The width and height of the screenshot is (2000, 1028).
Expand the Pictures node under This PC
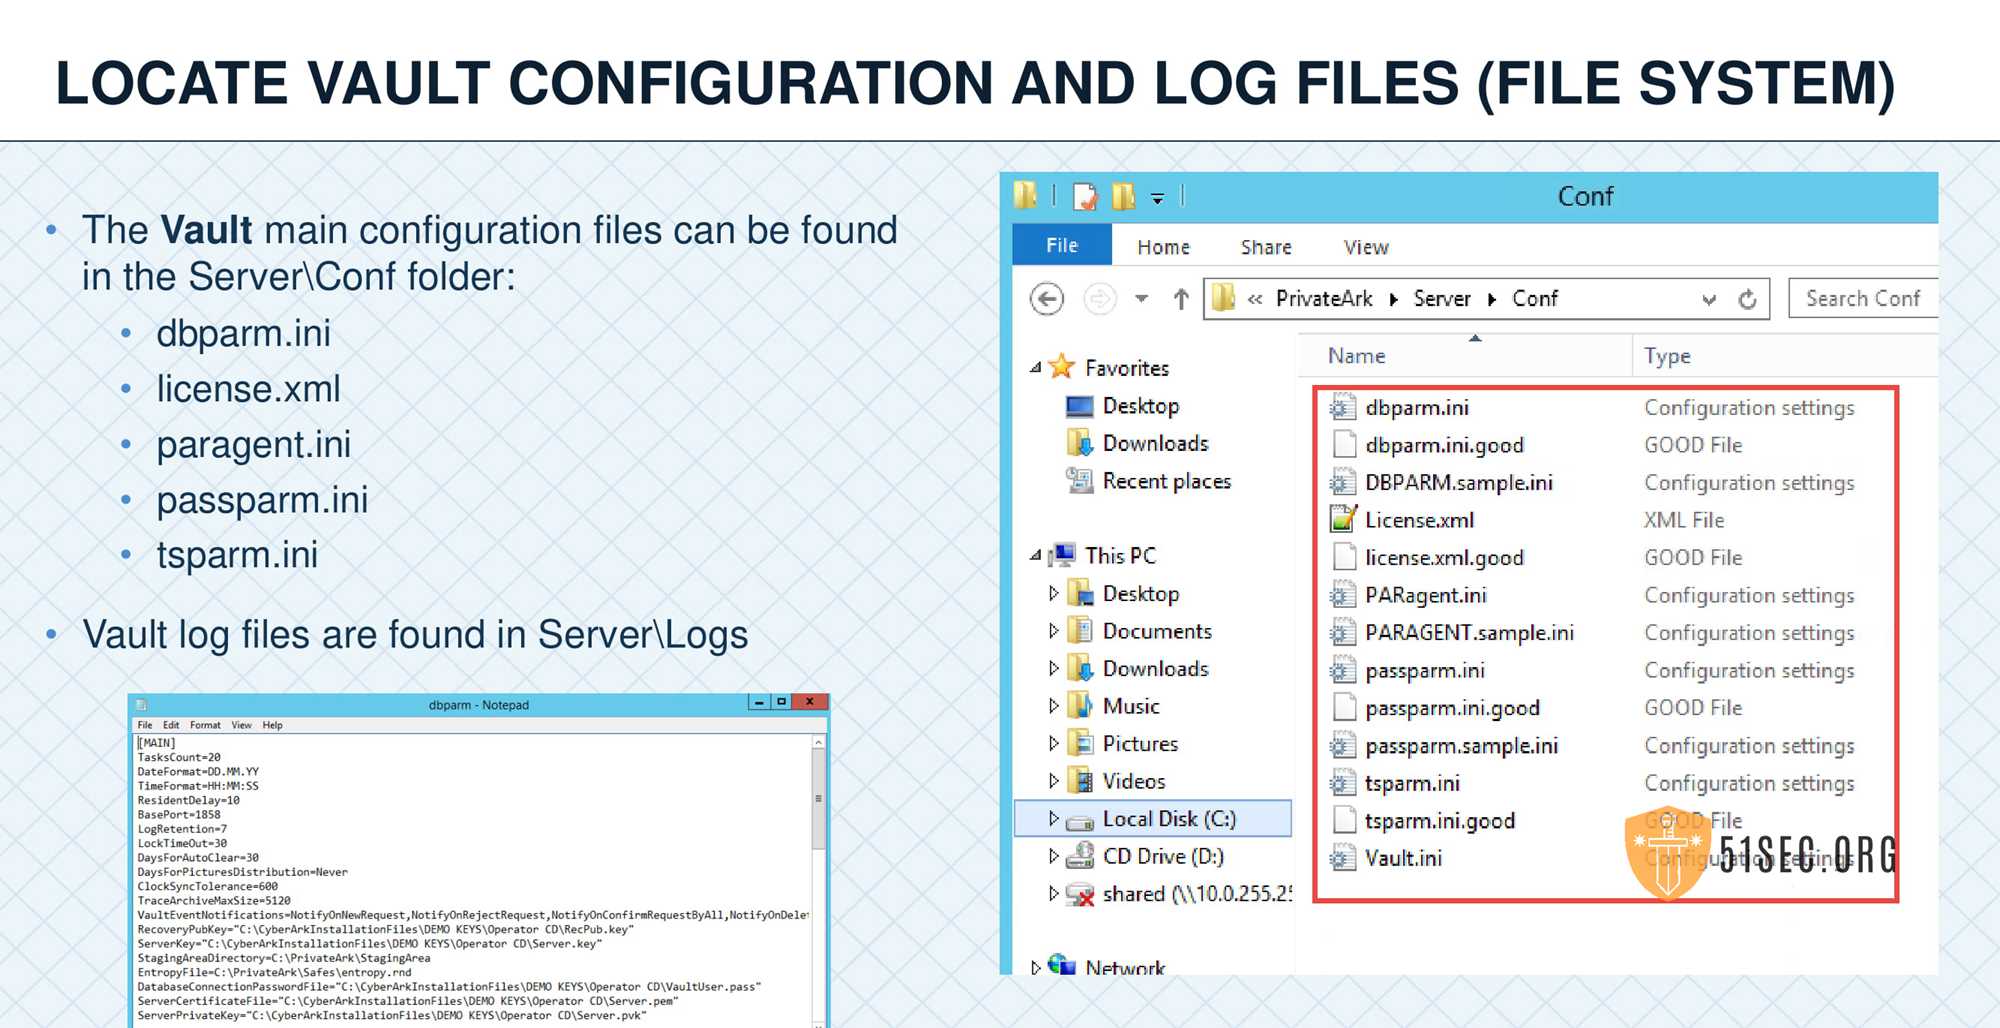1053,743
